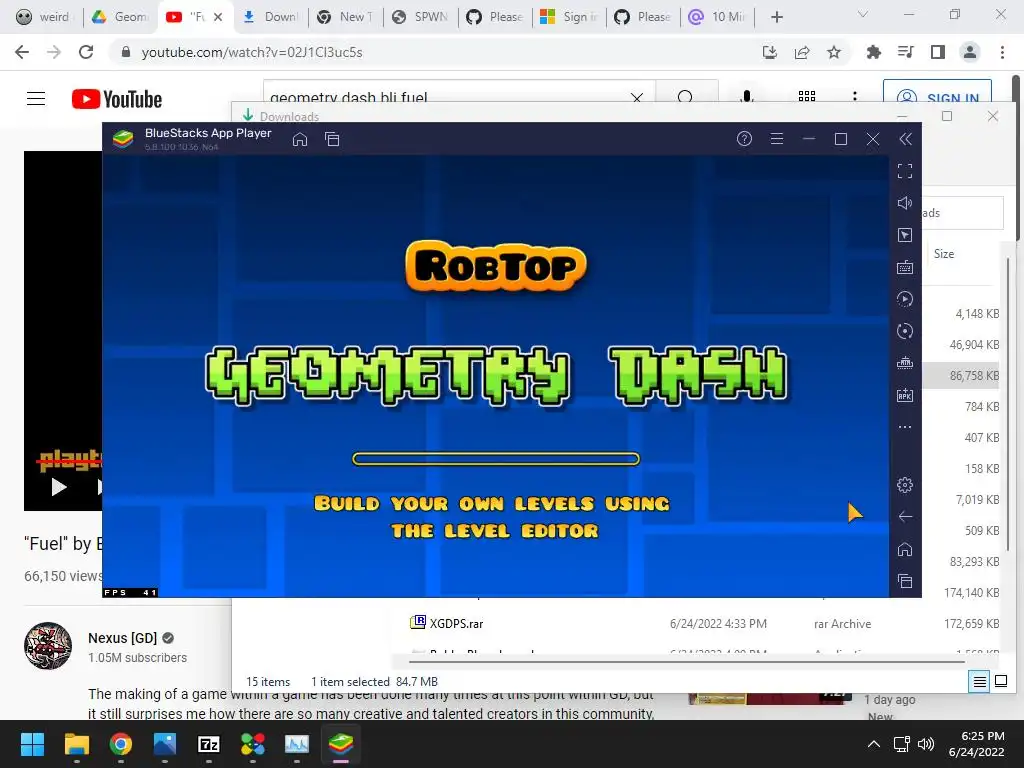Open YouTube settings three-dot menu
This screenshot has width=1024, height=768.
pos(855,97)
